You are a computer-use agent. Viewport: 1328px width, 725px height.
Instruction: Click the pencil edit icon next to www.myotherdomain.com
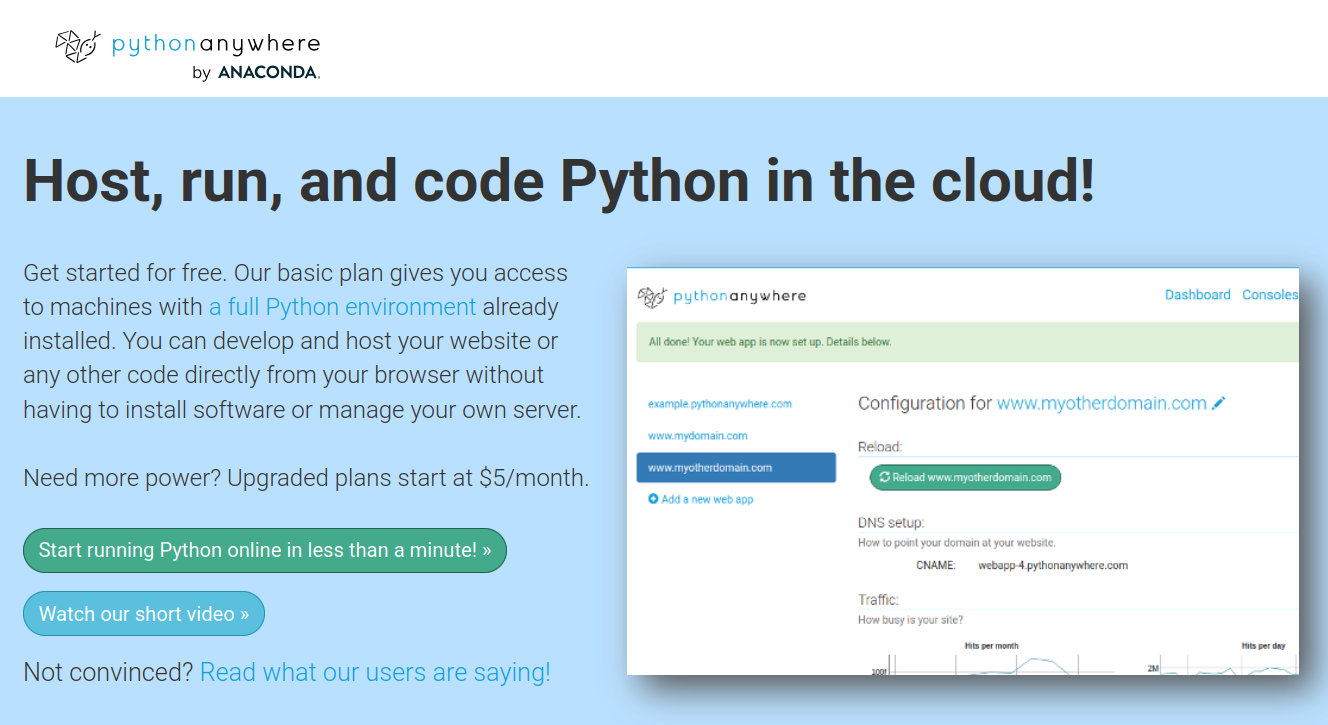point(1218,402)
